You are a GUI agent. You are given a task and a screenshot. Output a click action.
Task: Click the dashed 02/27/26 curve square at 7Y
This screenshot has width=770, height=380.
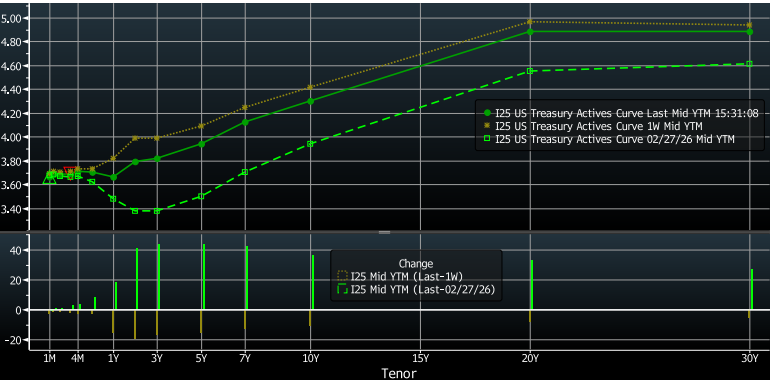(246, 172)
